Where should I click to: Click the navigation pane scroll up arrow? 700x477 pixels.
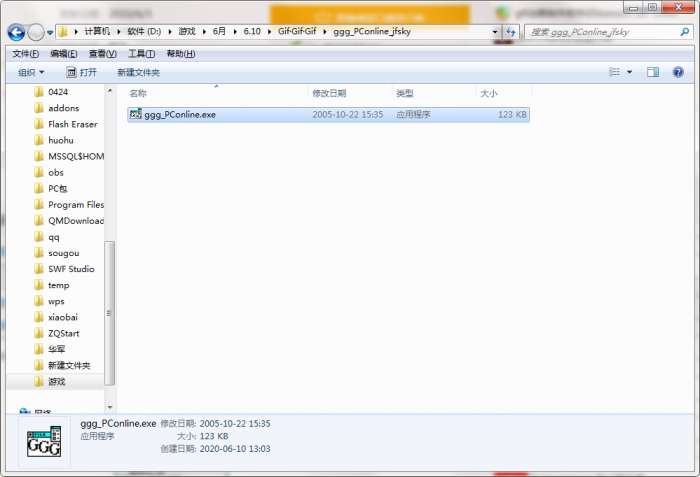click(109, 91)
